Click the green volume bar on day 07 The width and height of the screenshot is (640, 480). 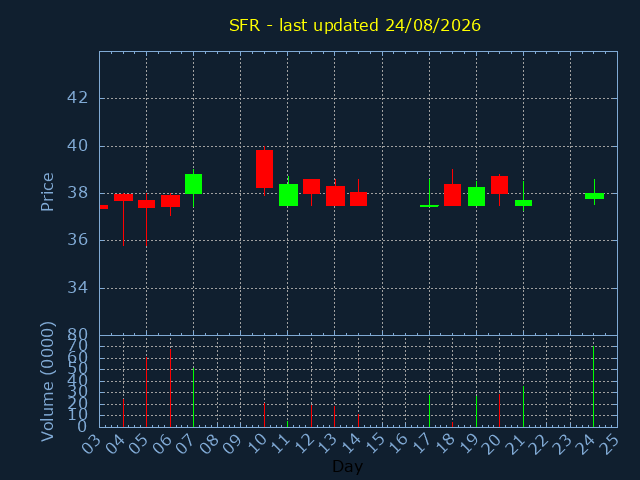coord(193,397)
